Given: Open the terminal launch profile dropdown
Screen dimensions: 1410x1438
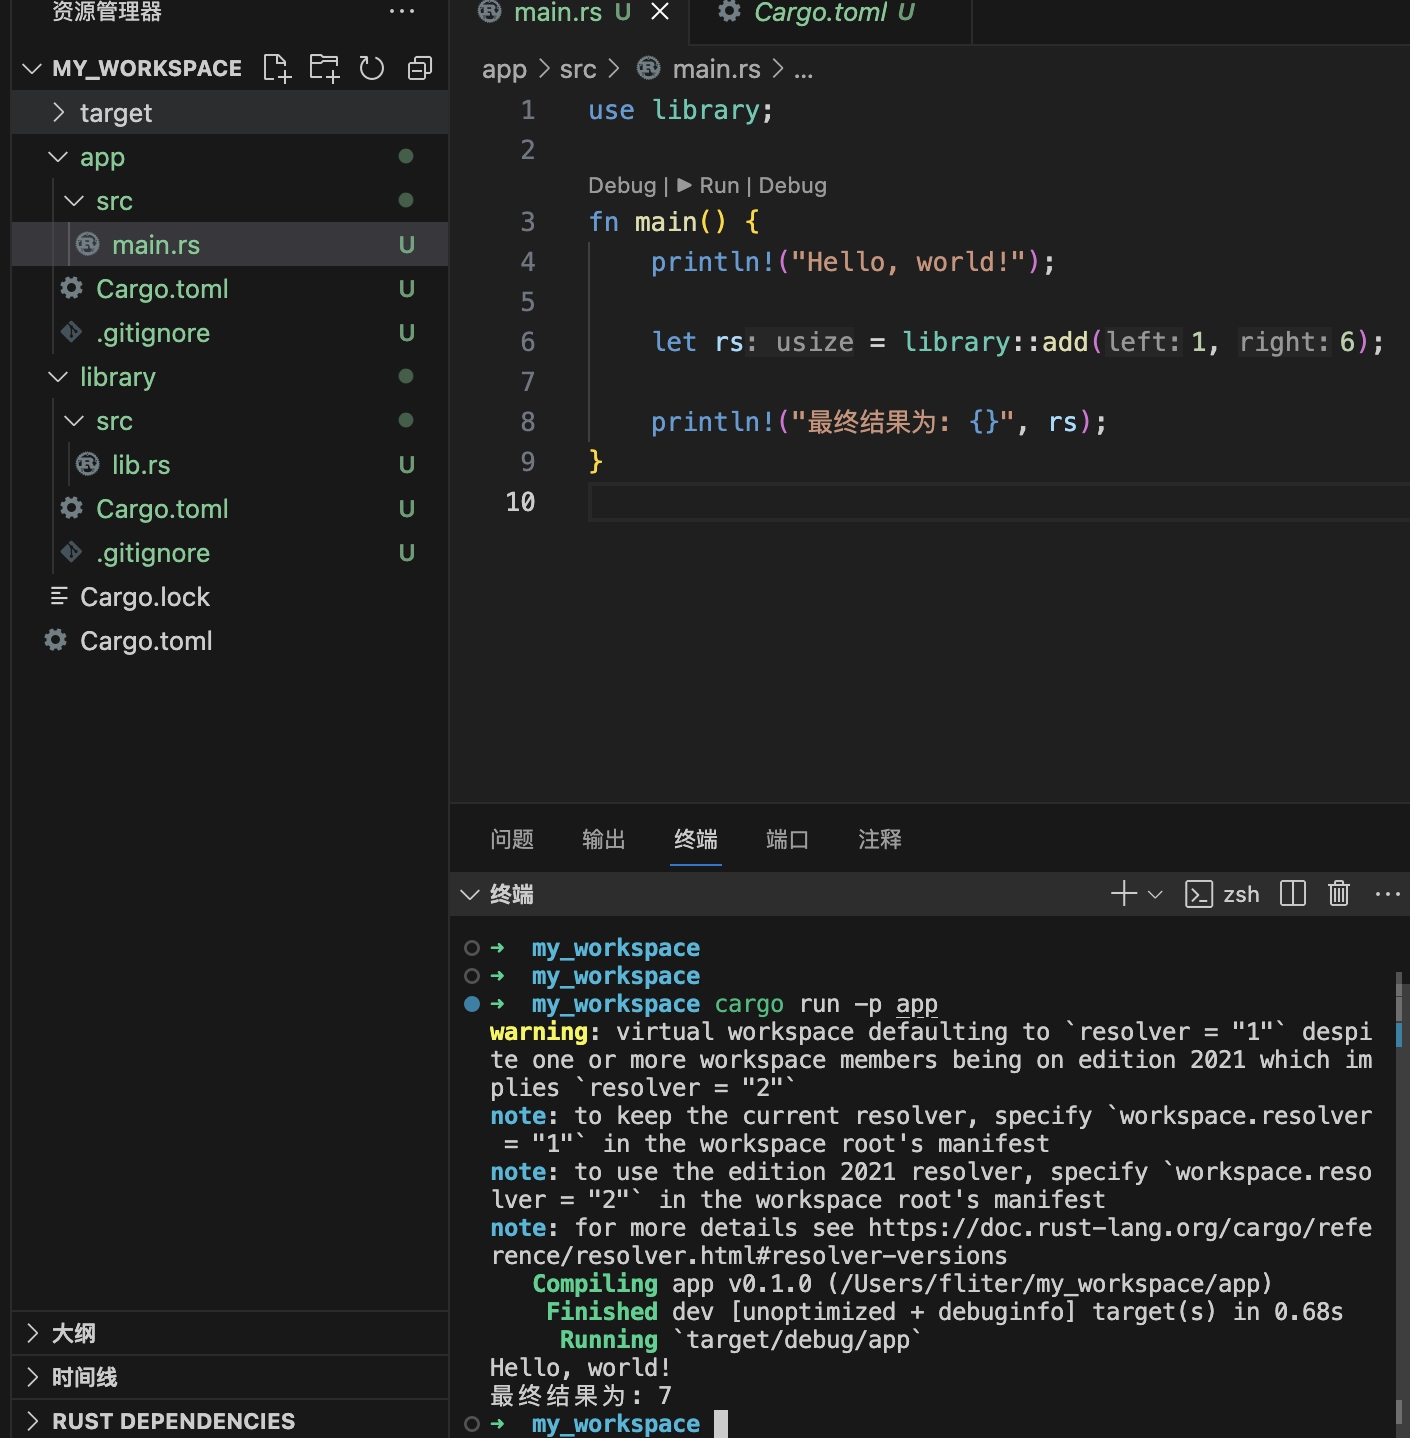Looking at the screenshot, I should (x=1156, y=894).
